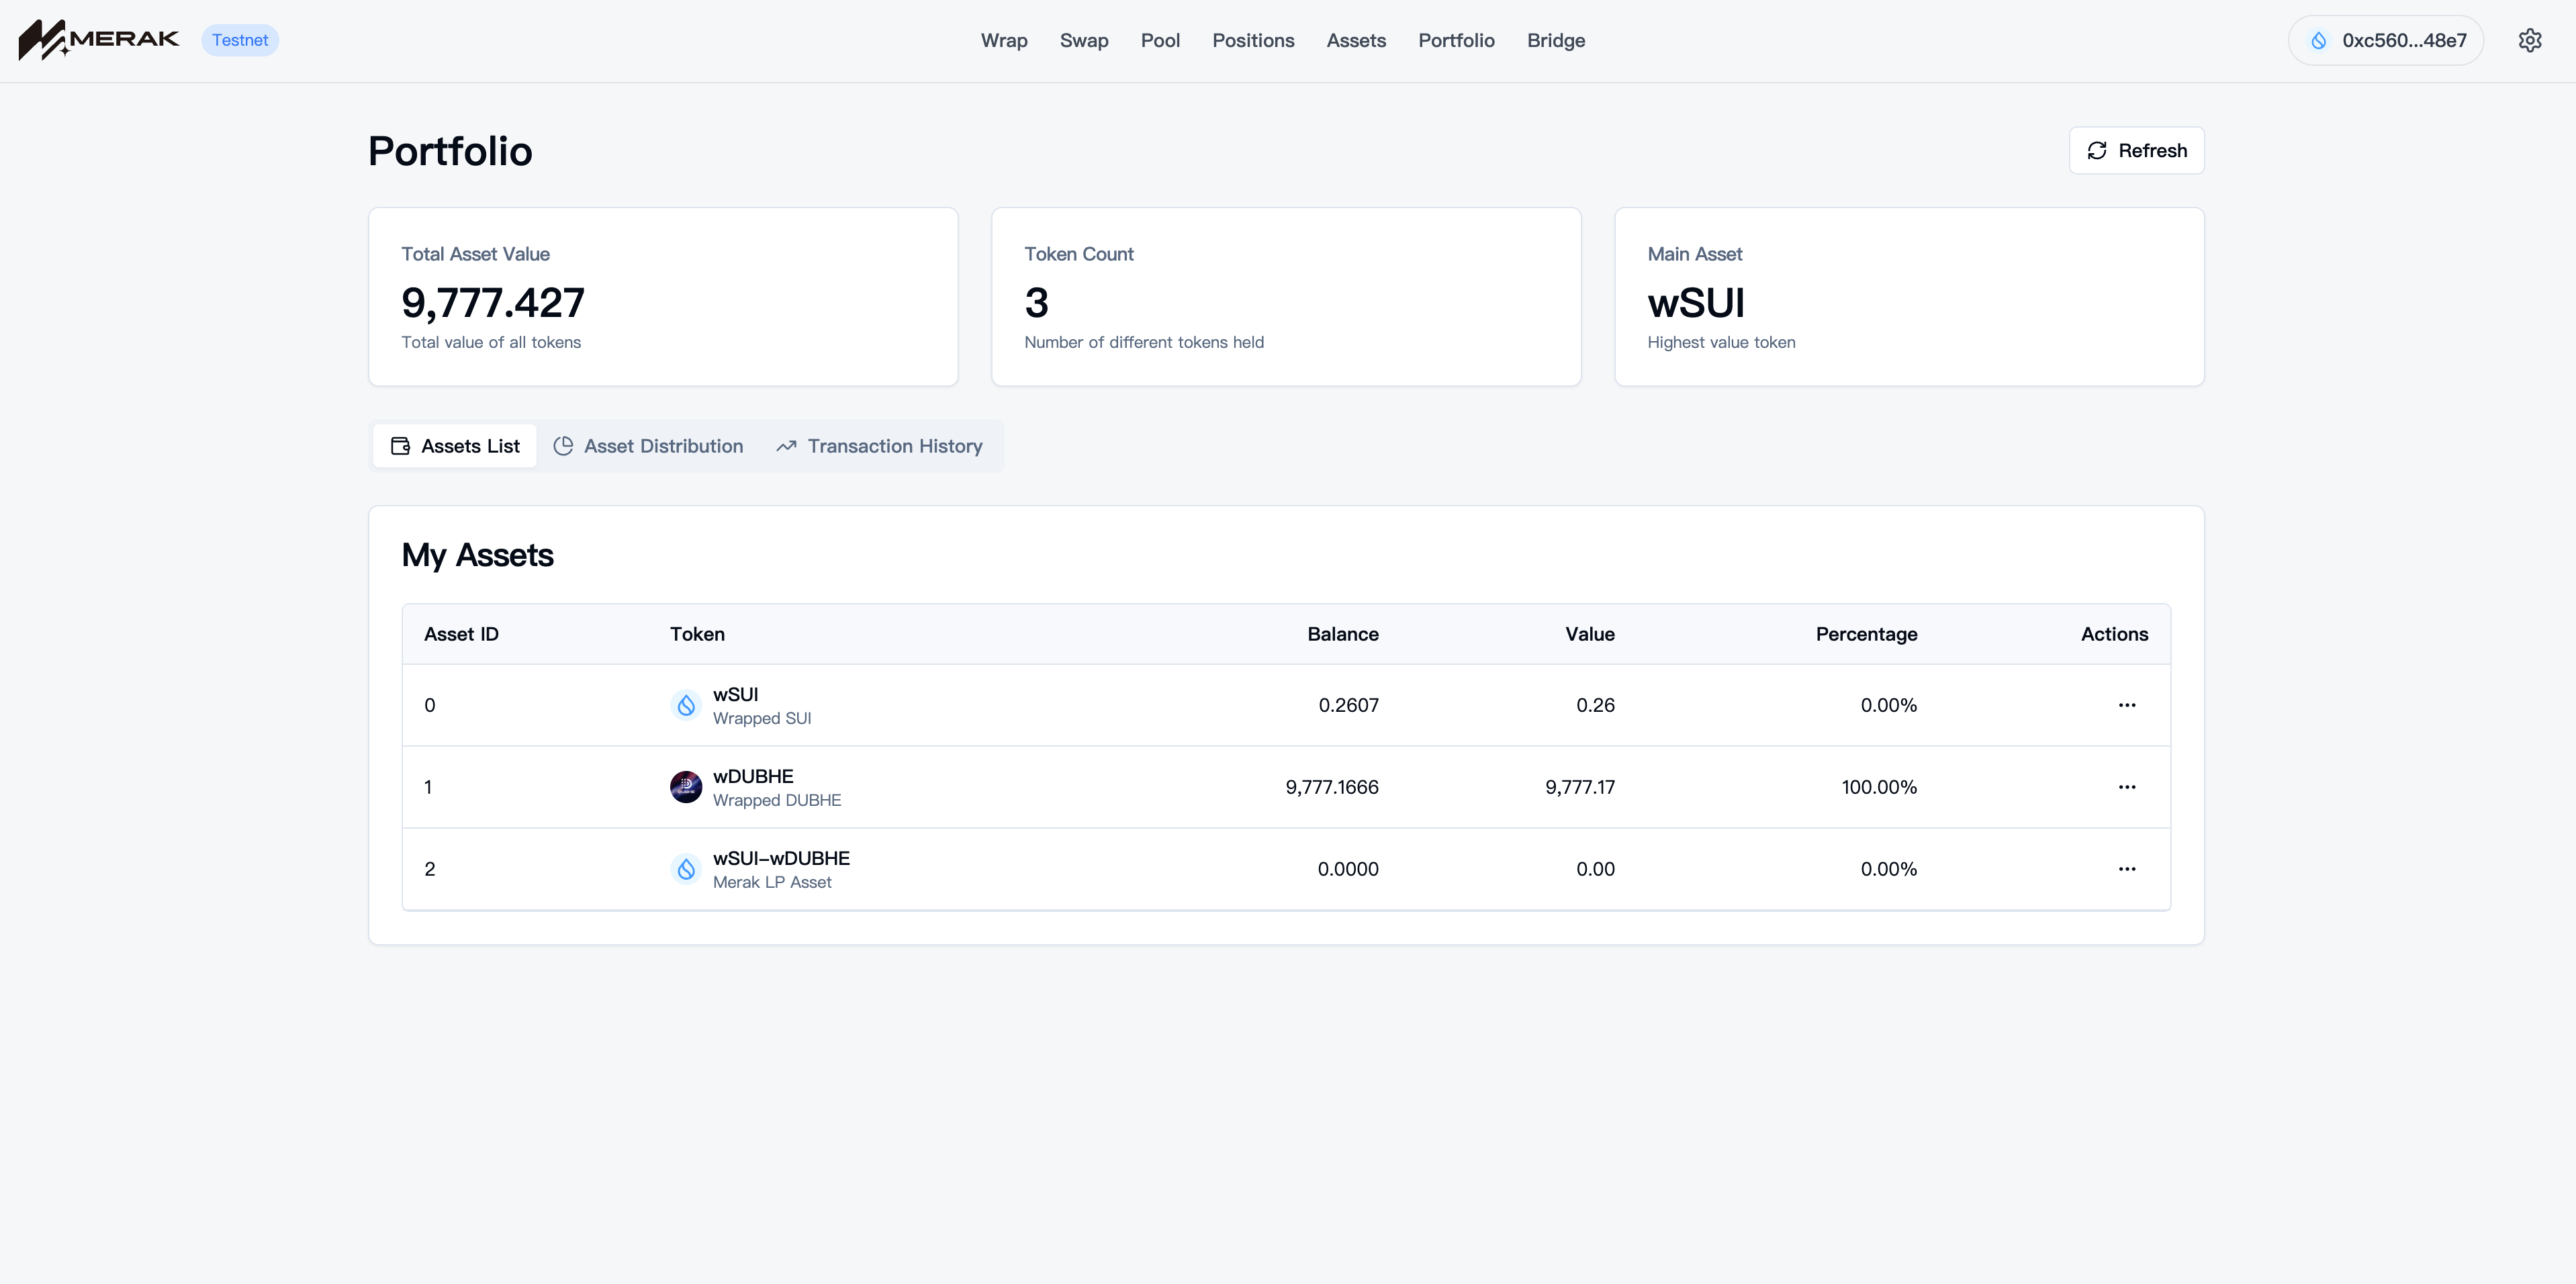Screen dimensions: 2576x1284
Task: Navigate to Positions
Action: click(1253, 41)
